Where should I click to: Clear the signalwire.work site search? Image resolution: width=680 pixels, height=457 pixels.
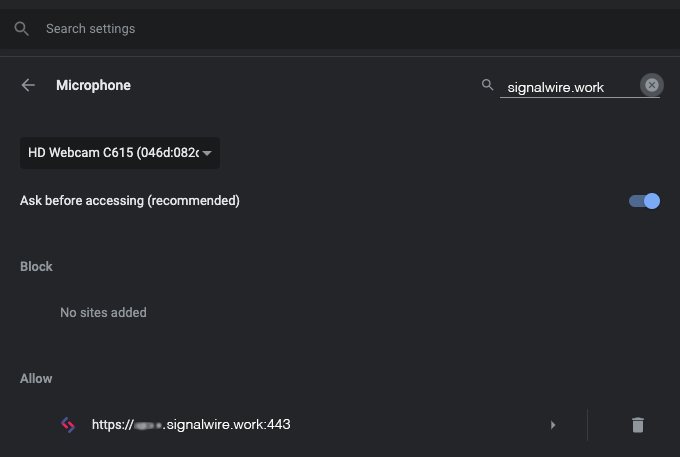click(651, 85)
